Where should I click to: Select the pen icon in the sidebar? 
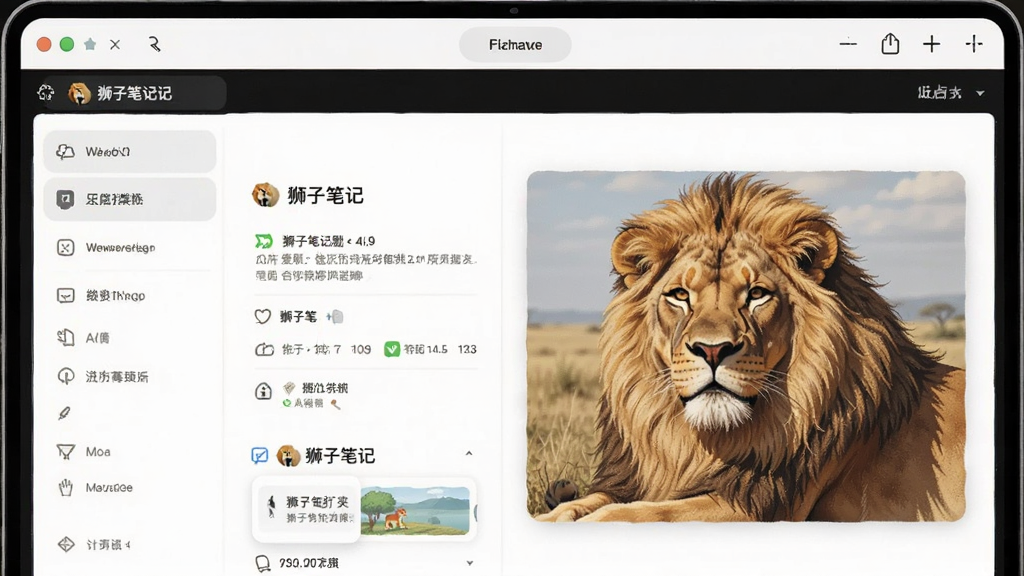pyautogui.click(x=64, y=413)
